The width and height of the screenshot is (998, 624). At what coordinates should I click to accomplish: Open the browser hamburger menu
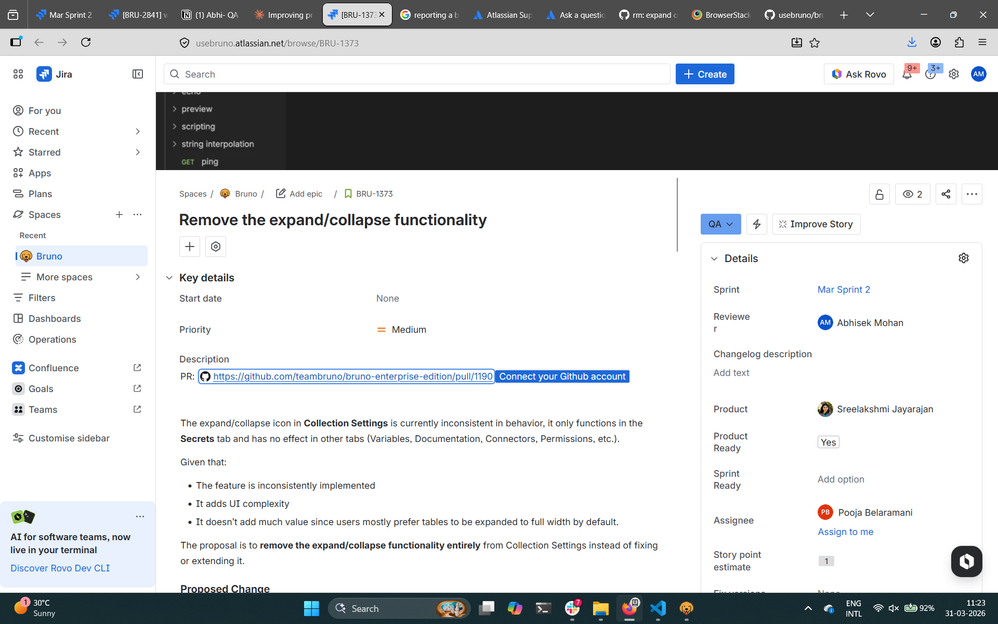[983, 43]
